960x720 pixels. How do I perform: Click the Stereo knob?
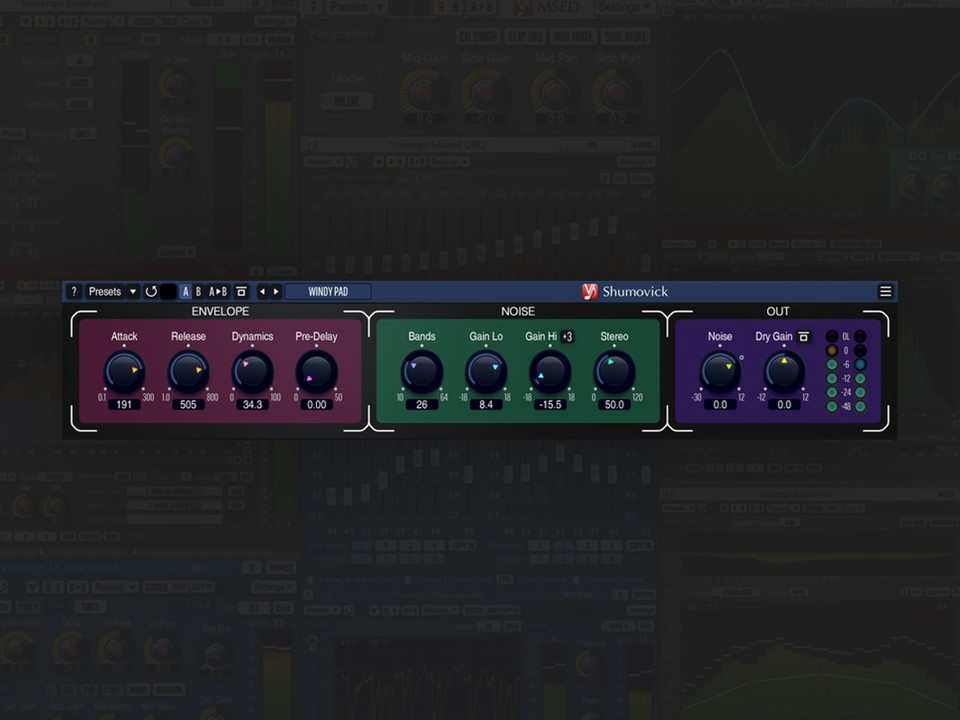(614, 372)
